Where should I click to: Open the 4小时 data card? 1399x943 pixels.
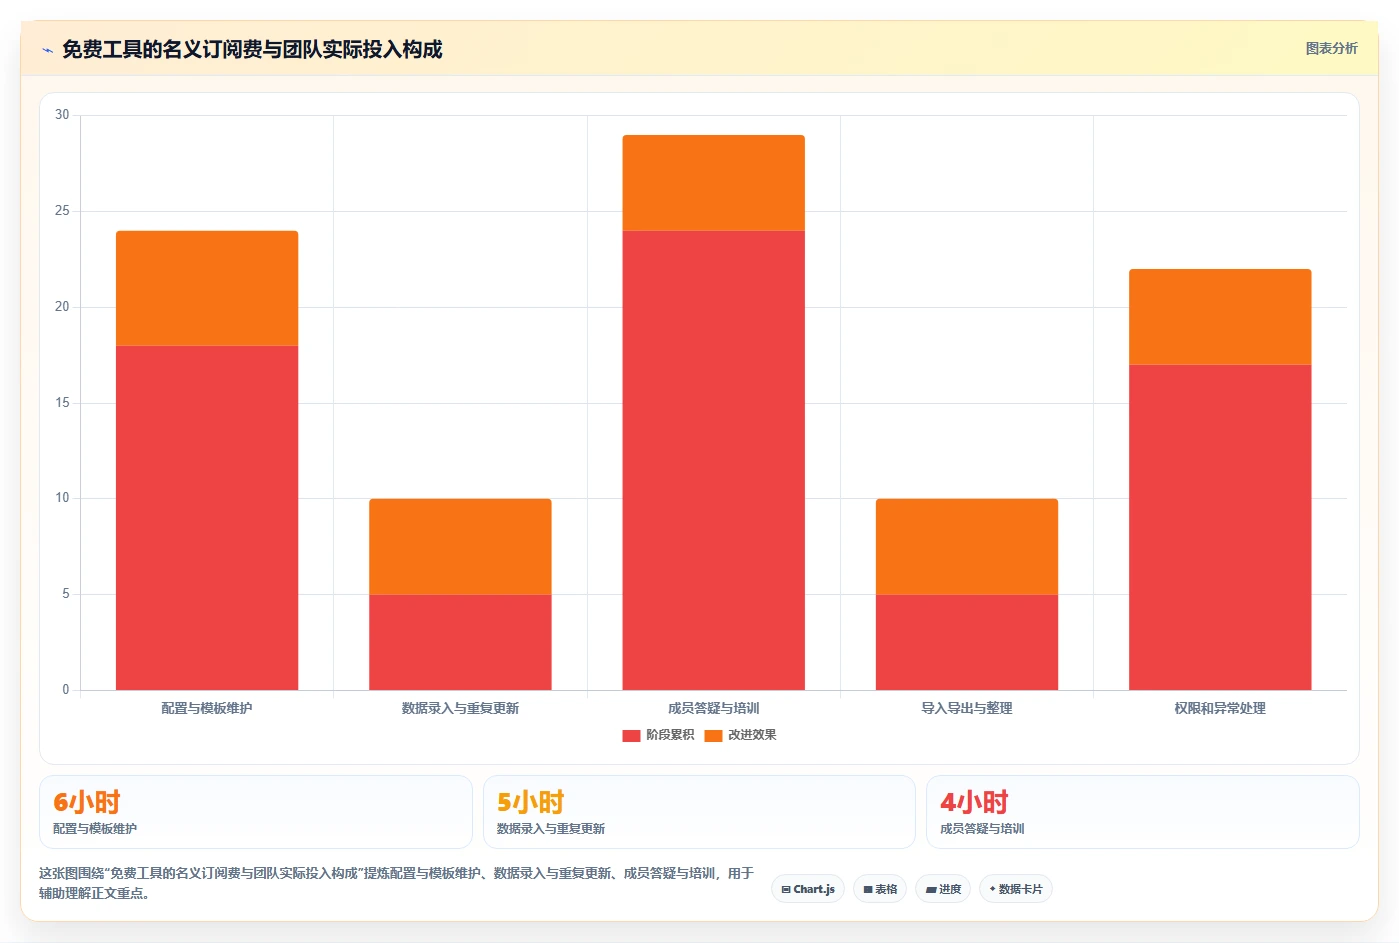coord(1142,812)
